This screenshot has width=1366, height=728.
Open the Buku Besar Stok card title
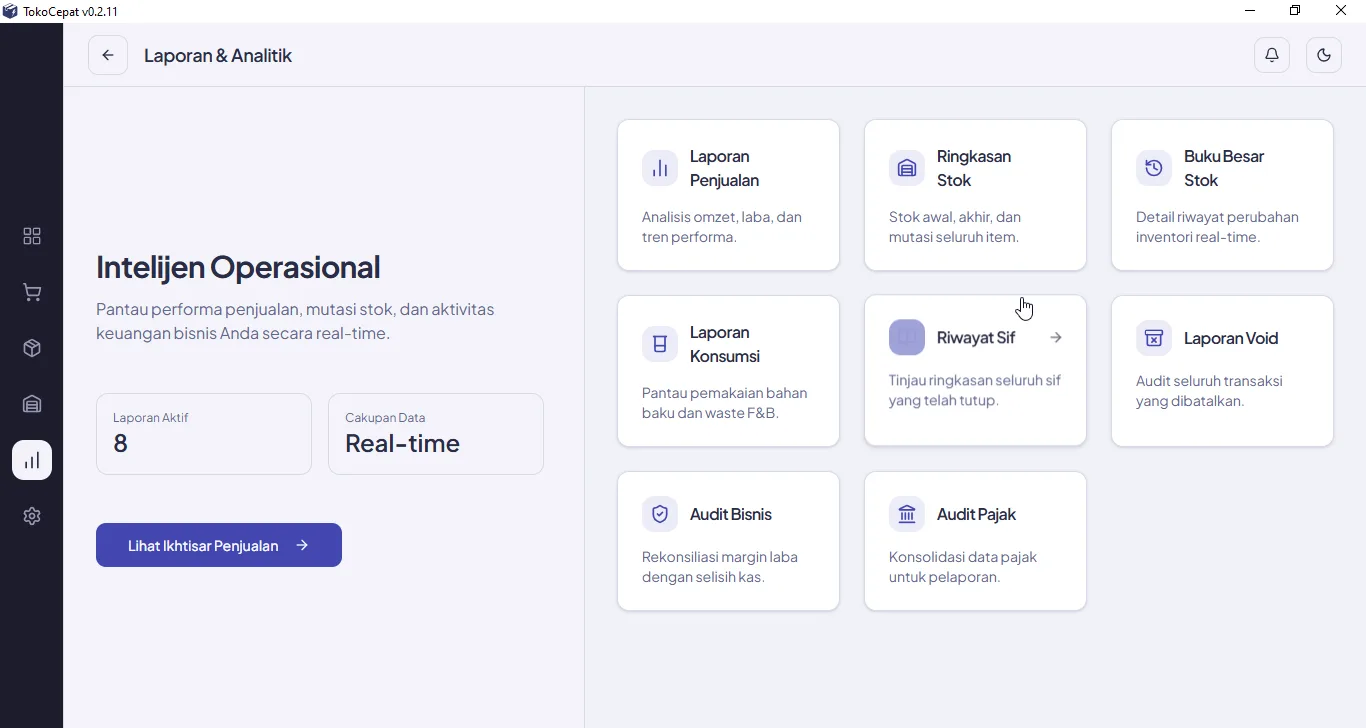pos(1224,168)
